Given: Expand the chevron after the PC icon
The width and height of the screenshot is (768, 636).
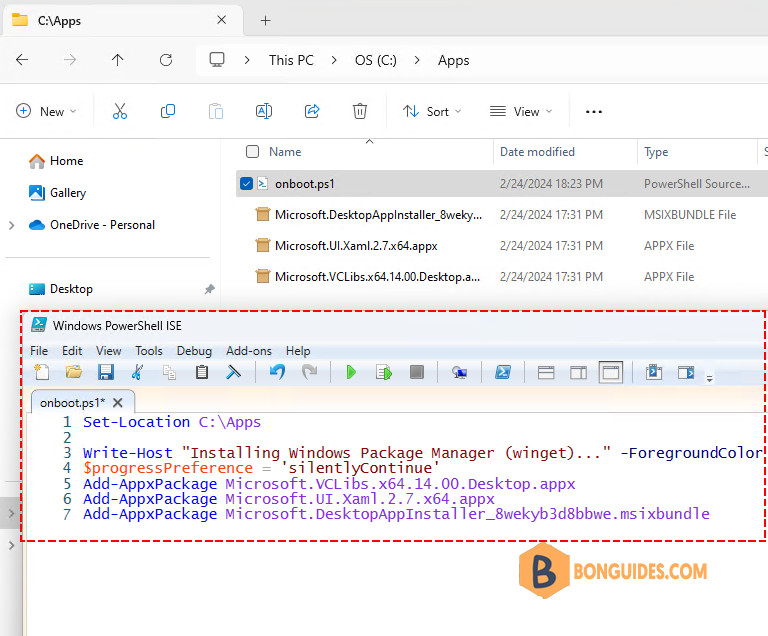Looking at the screenshot, I should [247, 60].
